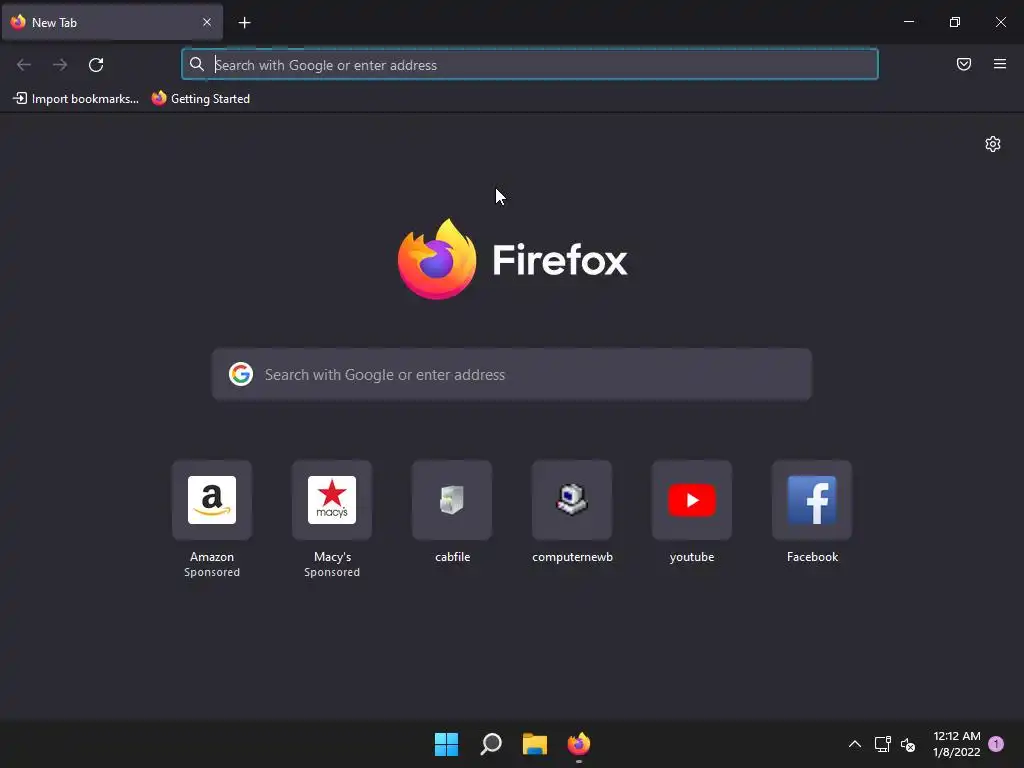1024x768 pixels.
Task: Open the Save to Pocket icon
Action: coord(964,64)
